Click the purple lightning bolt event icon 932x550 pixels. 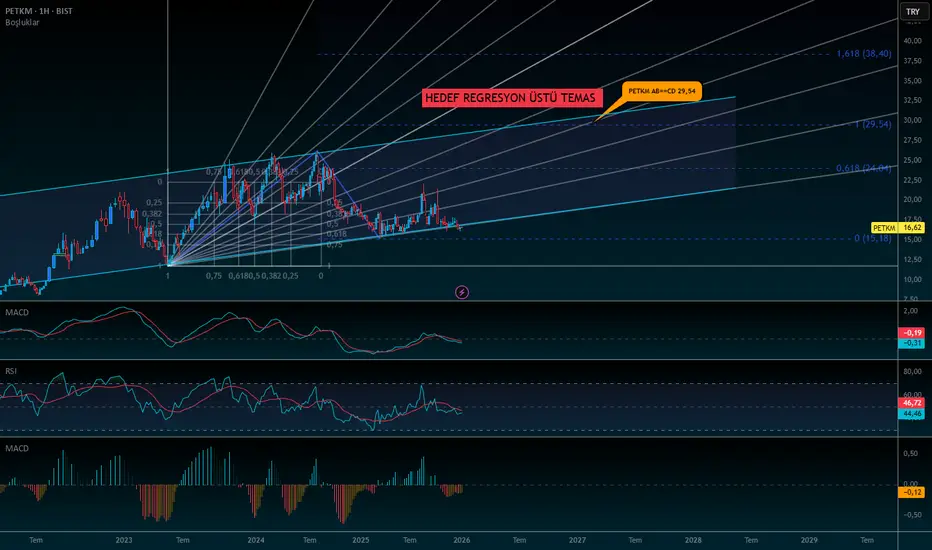[462, 292]
